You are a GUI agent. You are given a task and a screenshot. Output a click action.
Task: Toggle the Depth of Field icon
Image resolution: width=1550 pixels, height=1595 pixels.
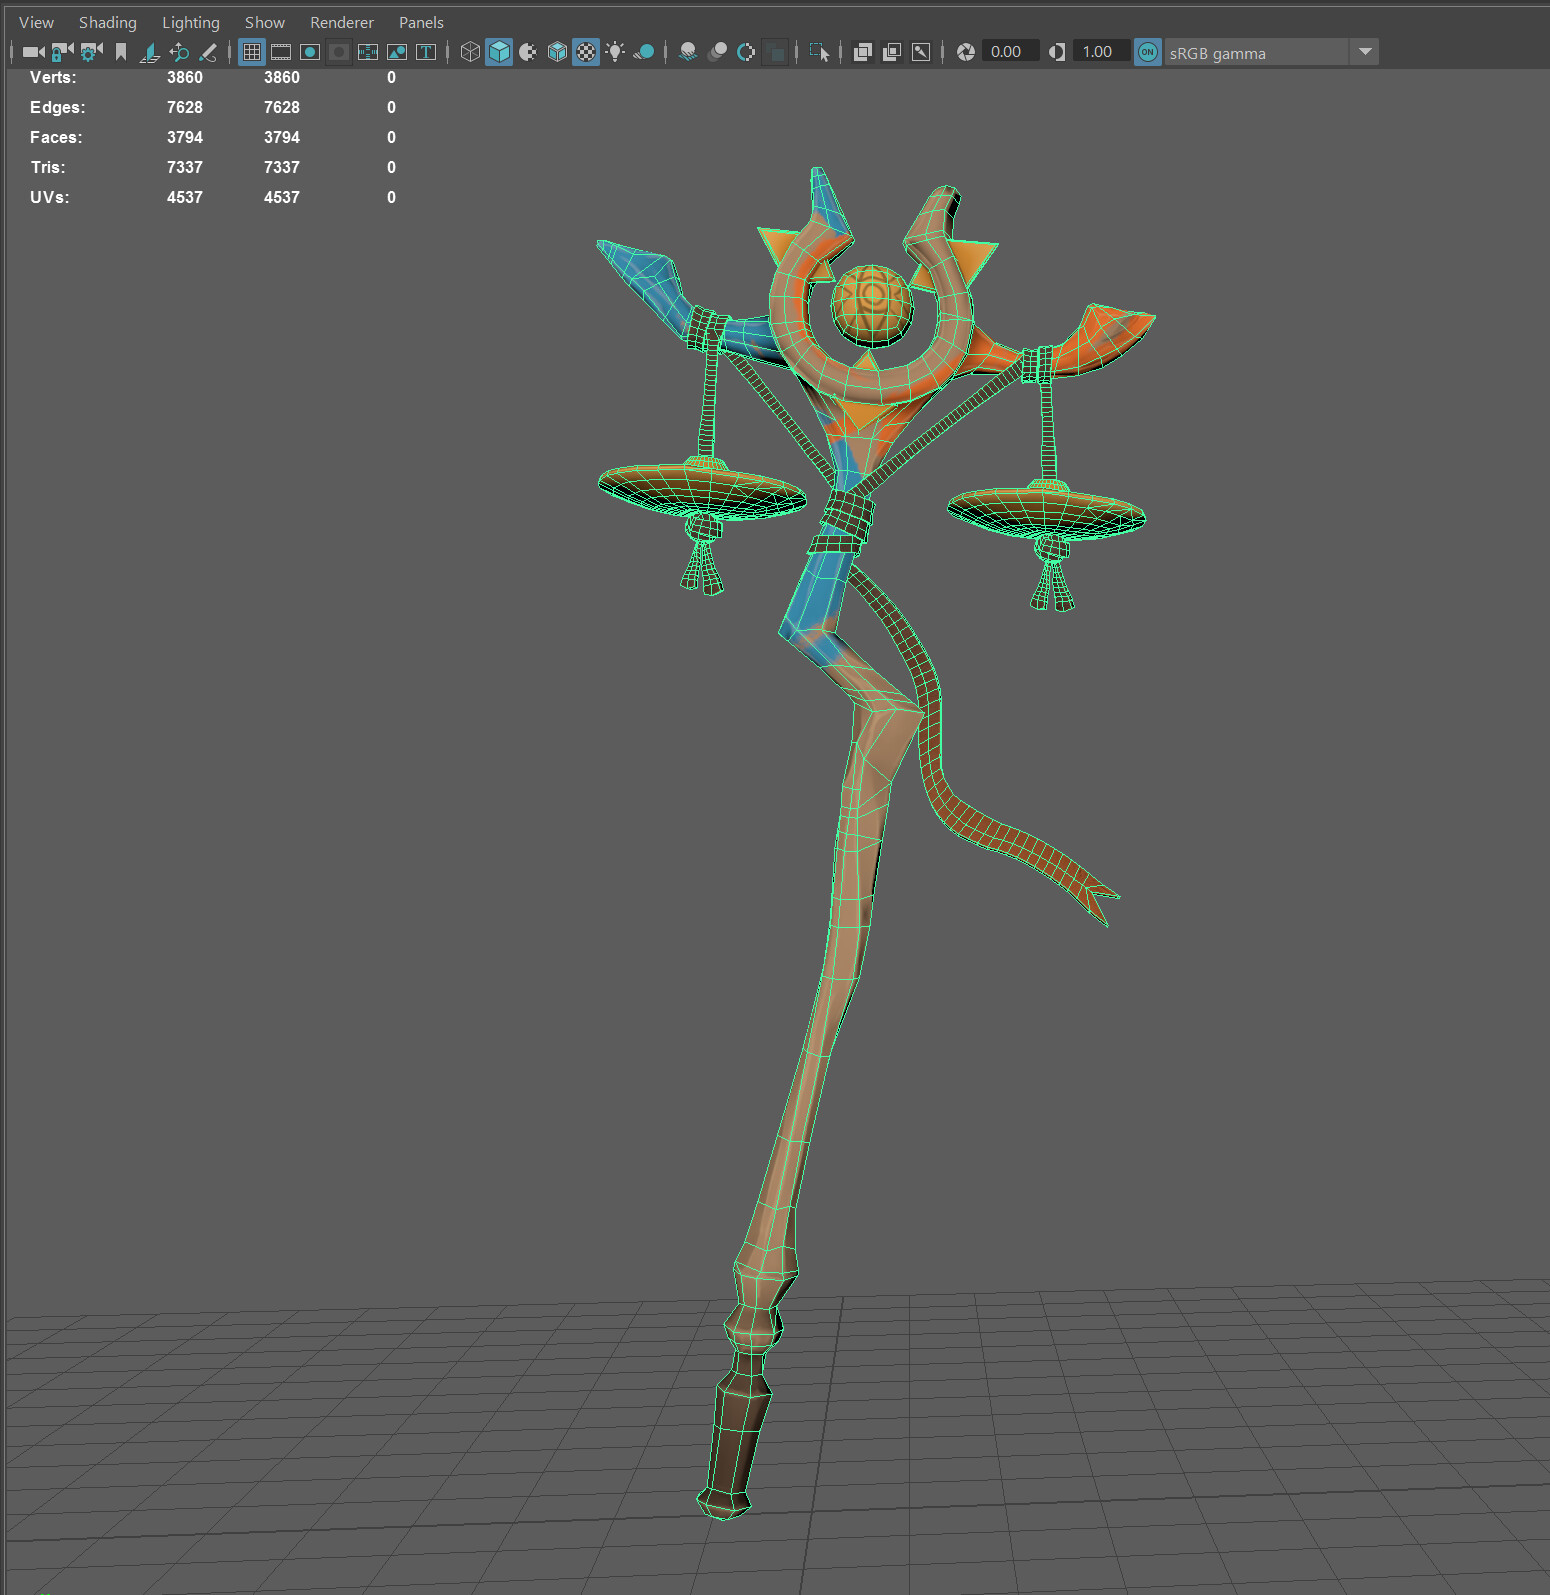[775, 52]
